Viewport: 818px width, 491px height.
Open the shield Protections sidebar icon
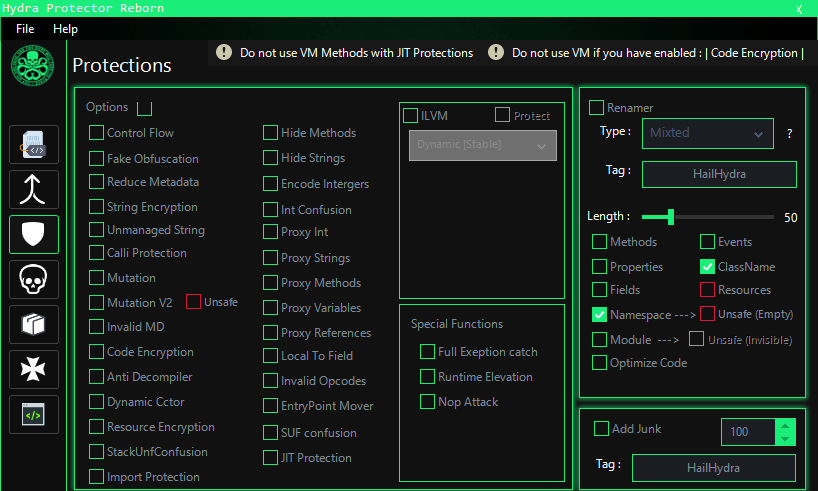click(34, 234)
